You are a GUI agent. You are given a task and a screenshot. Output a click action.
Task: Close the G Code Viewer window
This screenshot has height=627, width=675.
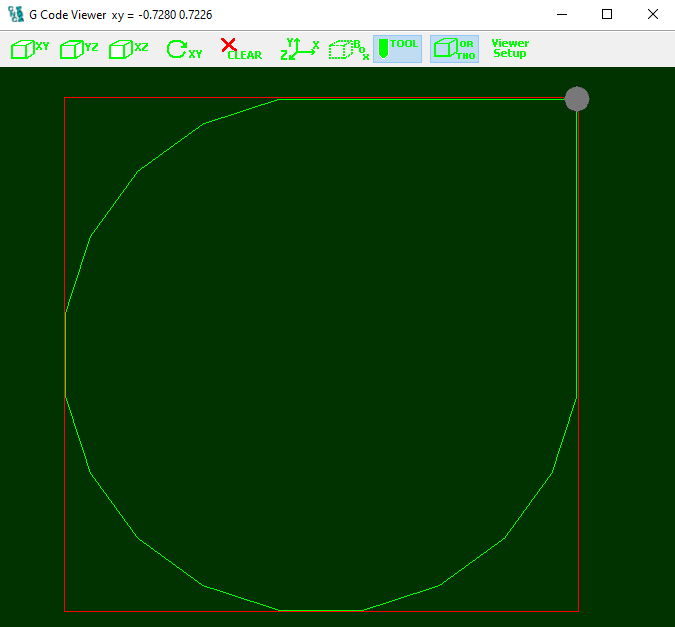point(652,15)
